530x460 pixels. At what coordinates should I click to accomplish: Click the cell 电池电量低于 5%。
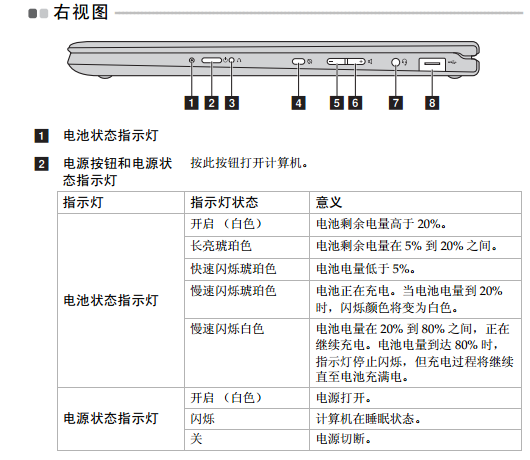click(x=415, y=269)
